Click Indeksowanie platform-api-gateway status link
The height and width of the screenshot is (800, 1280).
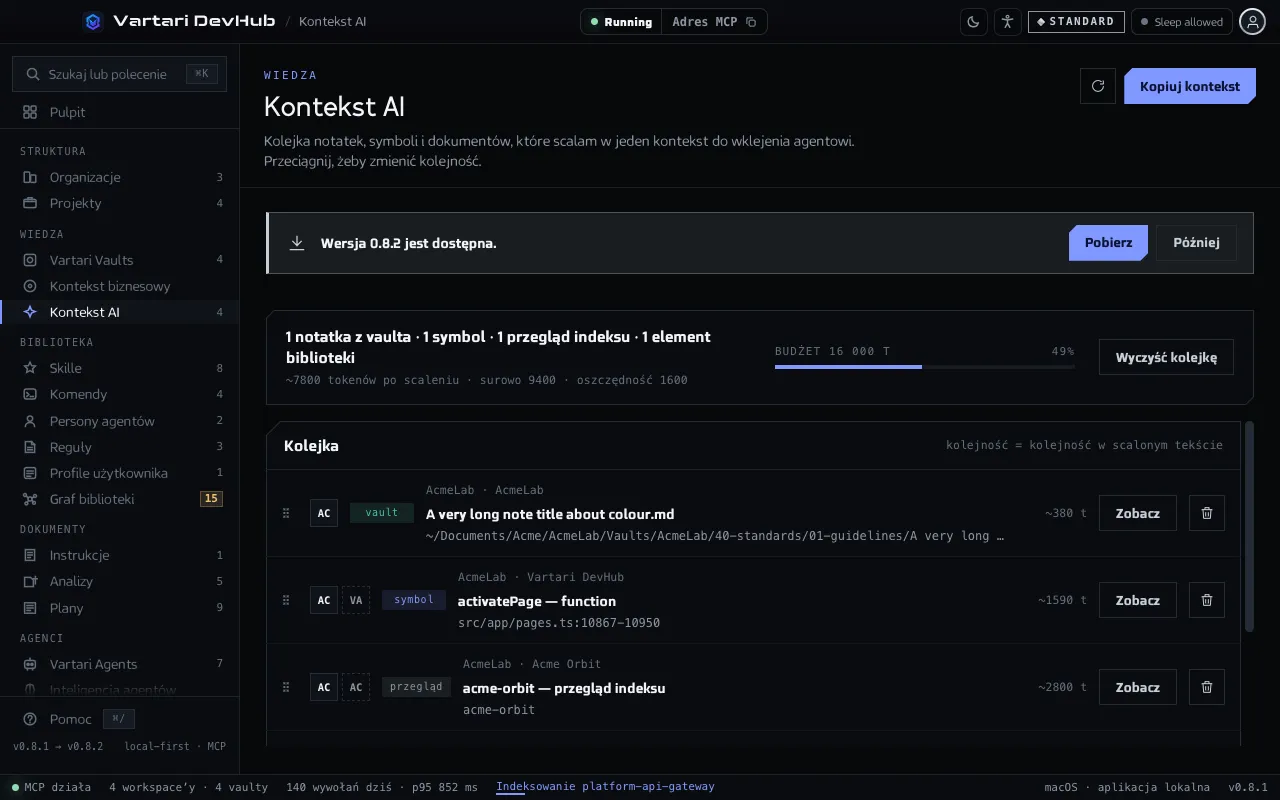[x=605, y=787]
